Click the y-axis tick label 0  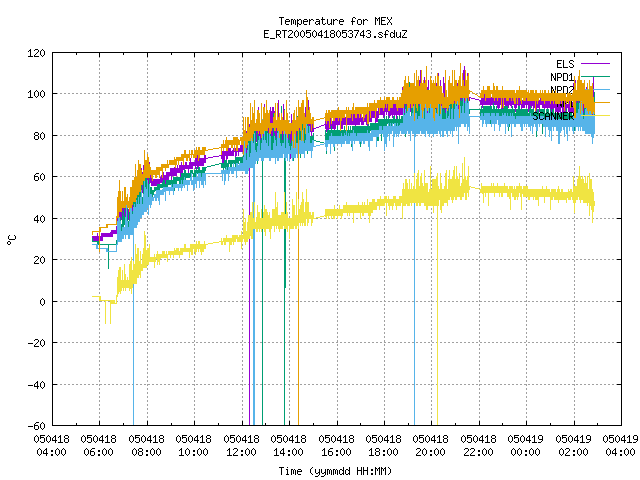click(x=42, y=302)
